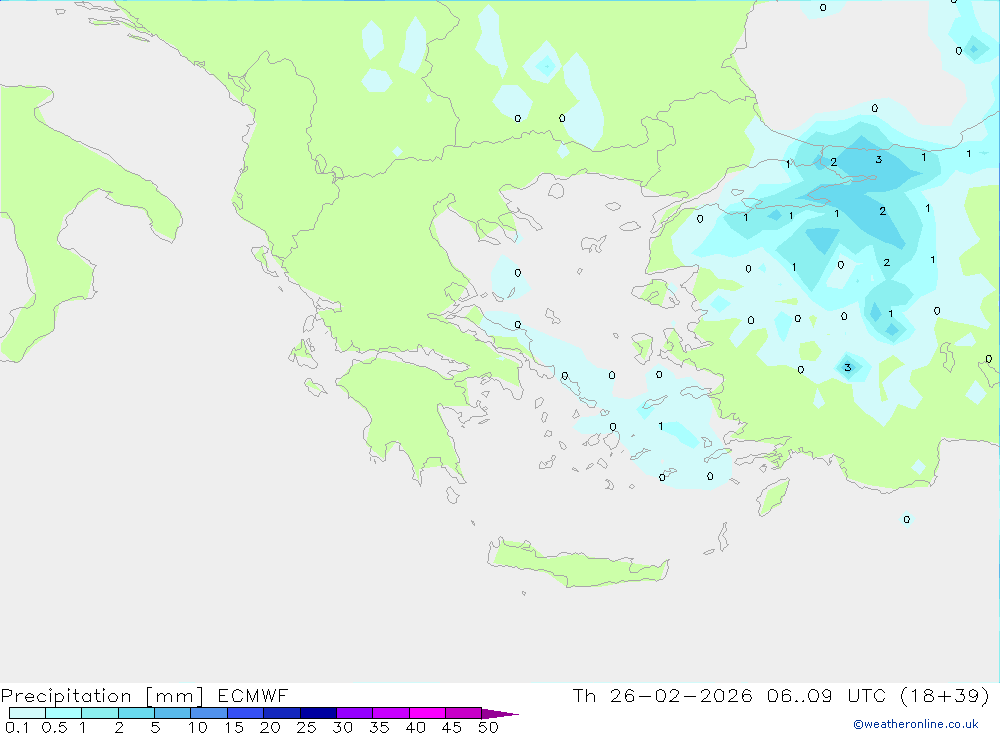Click the 'Precipitation [mm]' title text
The width and height of the screenshot is (1000, 733).
pos(102,696)
